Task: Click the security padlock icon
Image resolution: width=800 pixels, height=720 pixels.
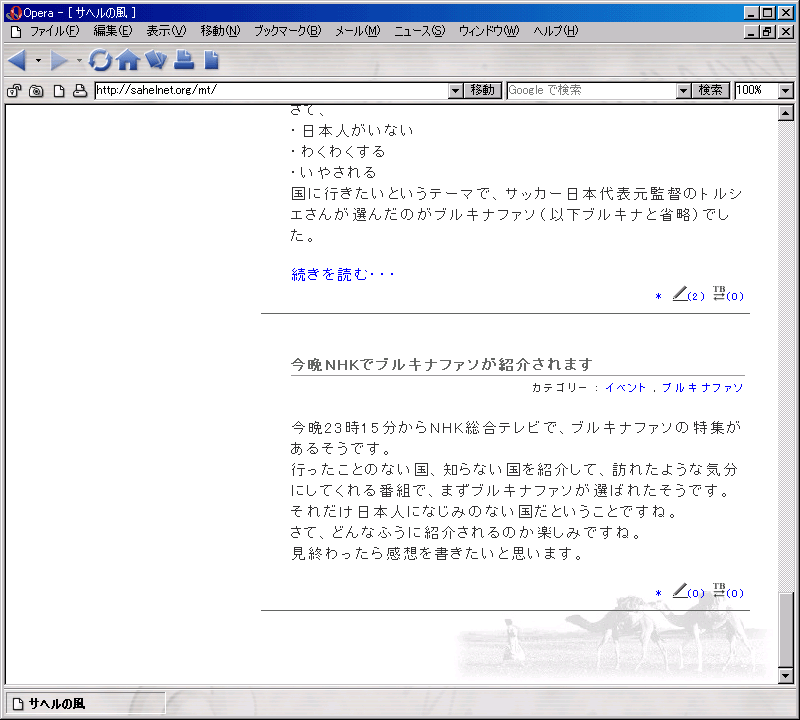Action: point(14,91)
